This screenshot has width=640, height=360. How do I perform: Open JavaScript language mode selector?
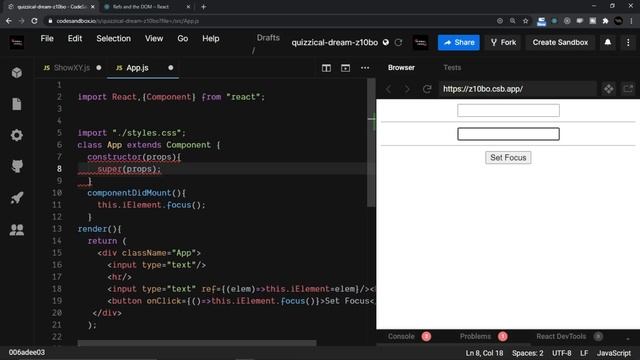click(x=614, y=353)
